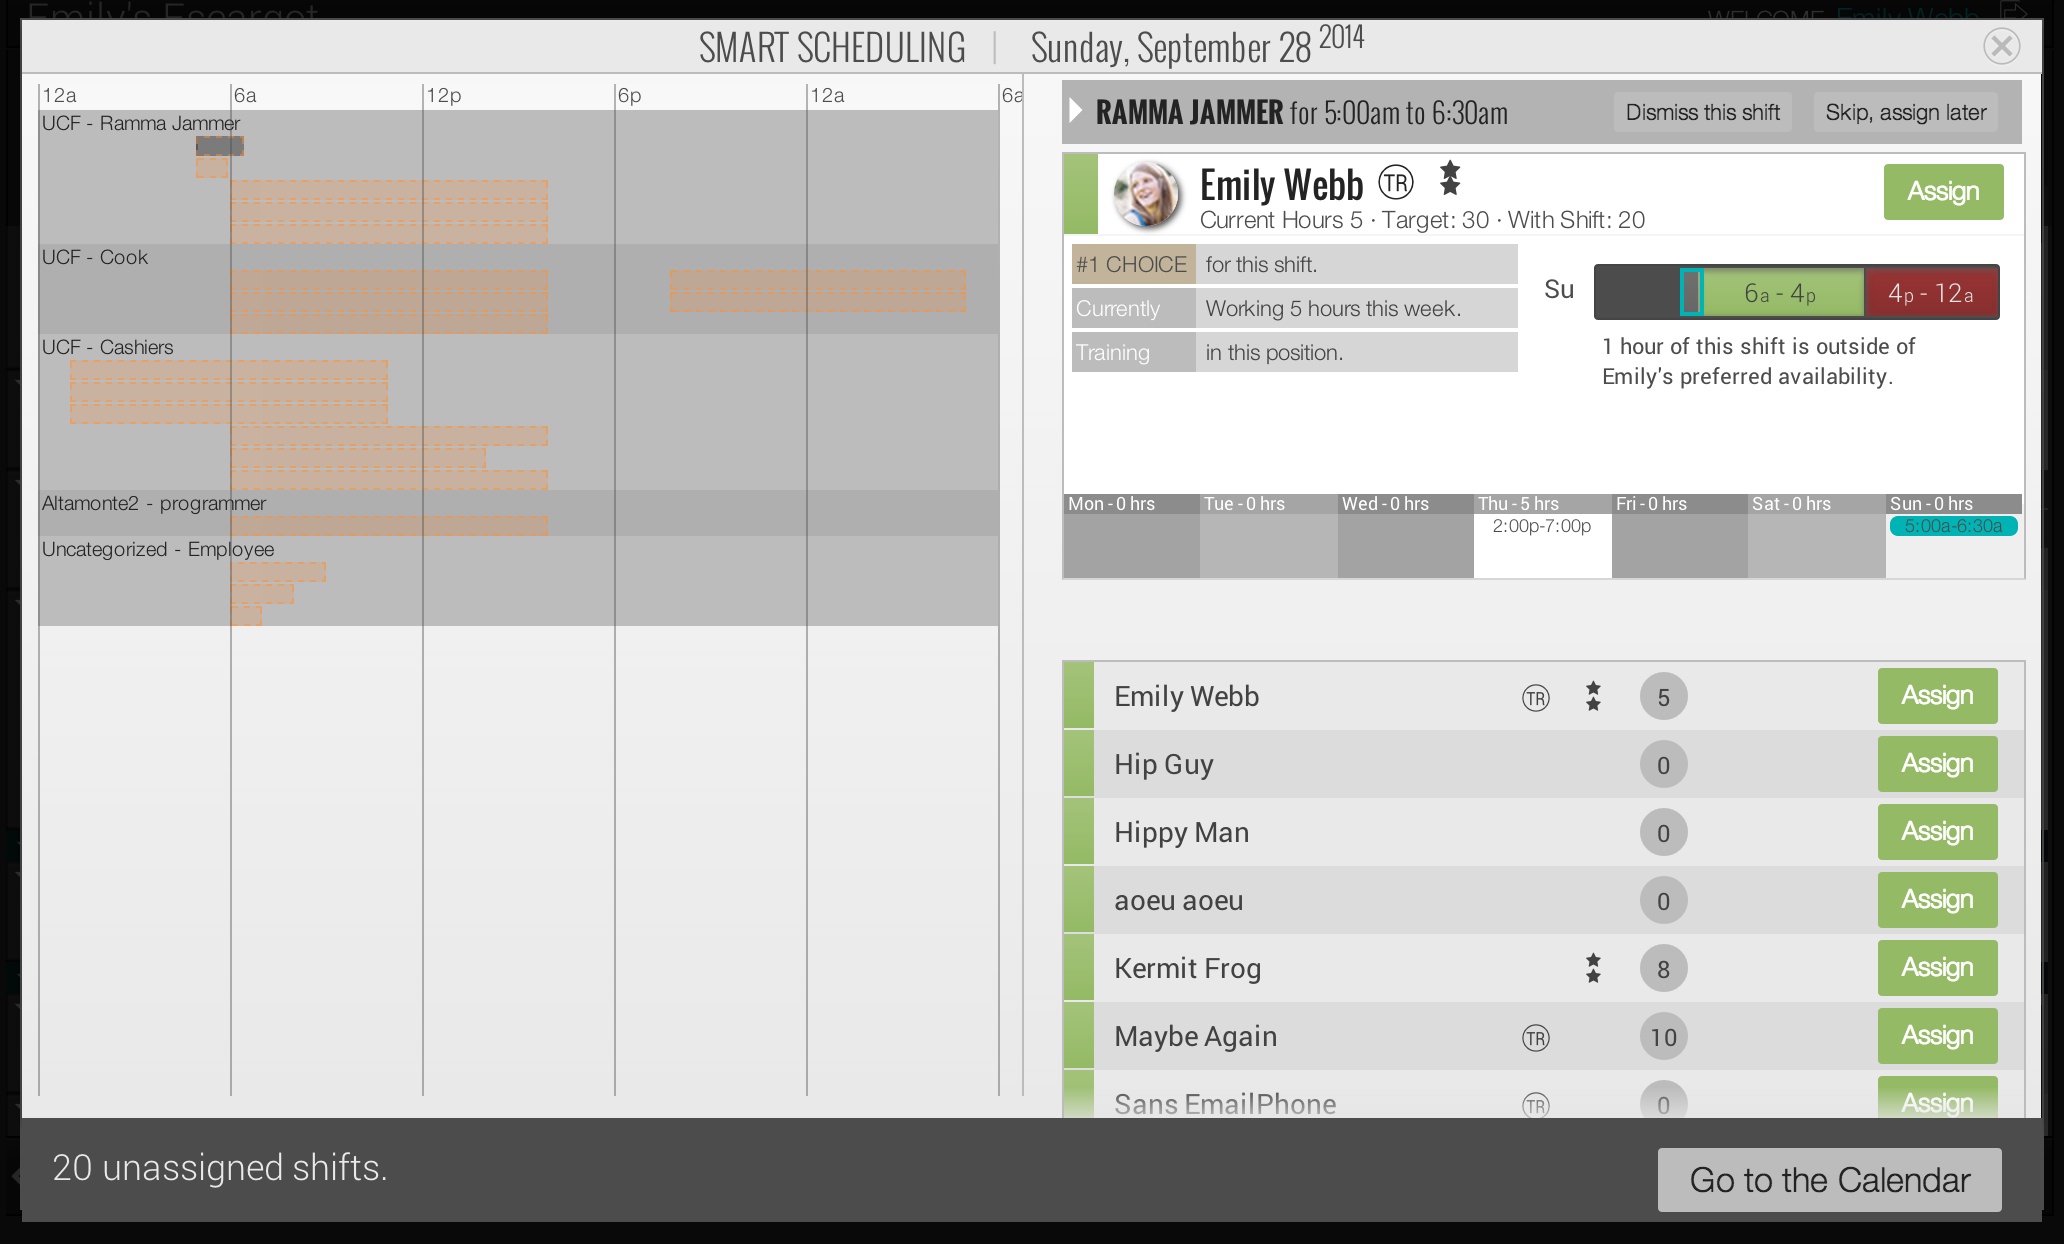Click TR icon in Emily Webb list row

click(x=1536, y=698)
